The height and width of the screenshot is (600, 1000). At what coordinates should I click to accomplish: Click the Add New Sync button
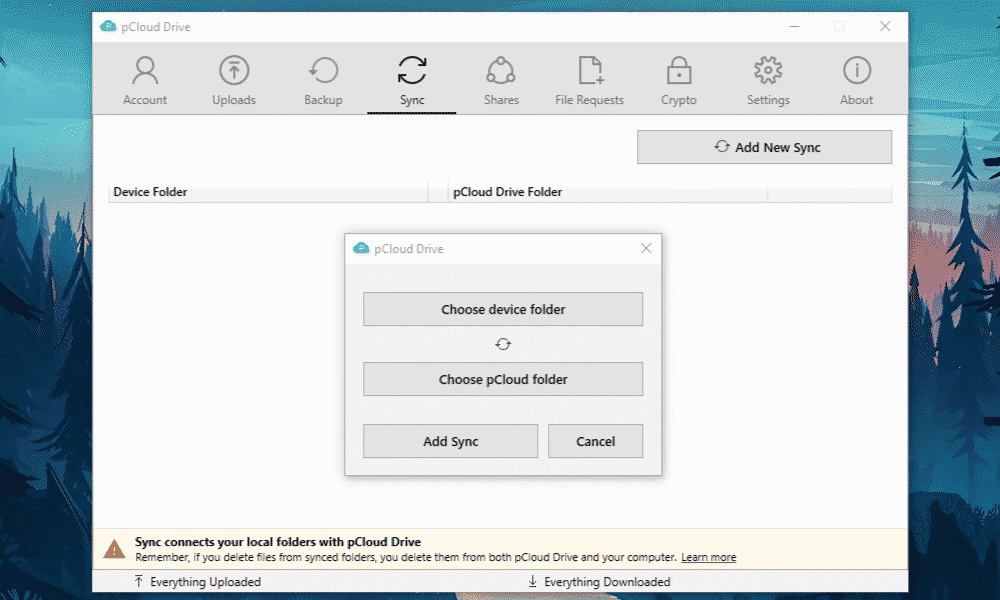click(x=764, y=147)
